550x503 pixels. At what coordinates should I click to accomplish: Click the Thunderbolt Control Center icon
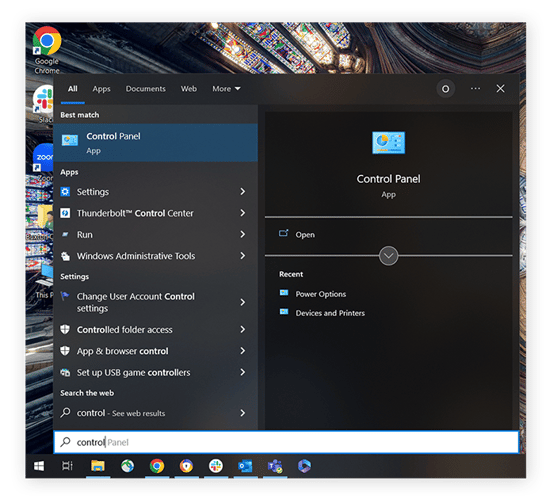point(65,213)
